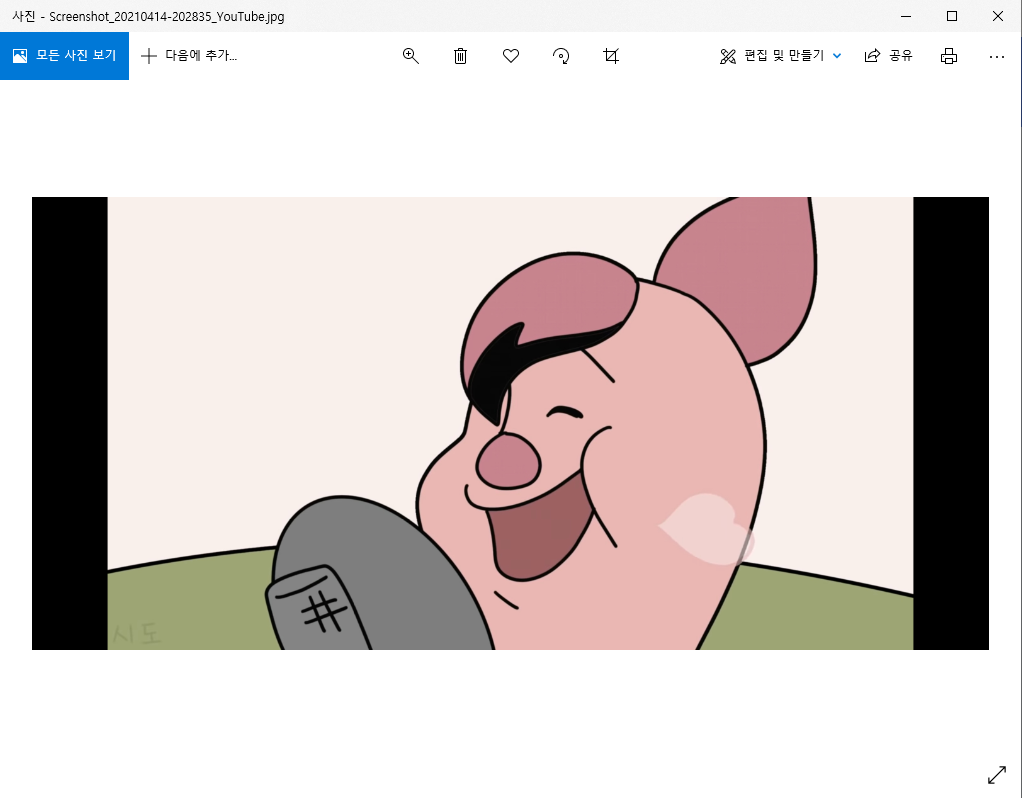
Task: Click the 다음에 추가 button
Action: pos(189,56)
